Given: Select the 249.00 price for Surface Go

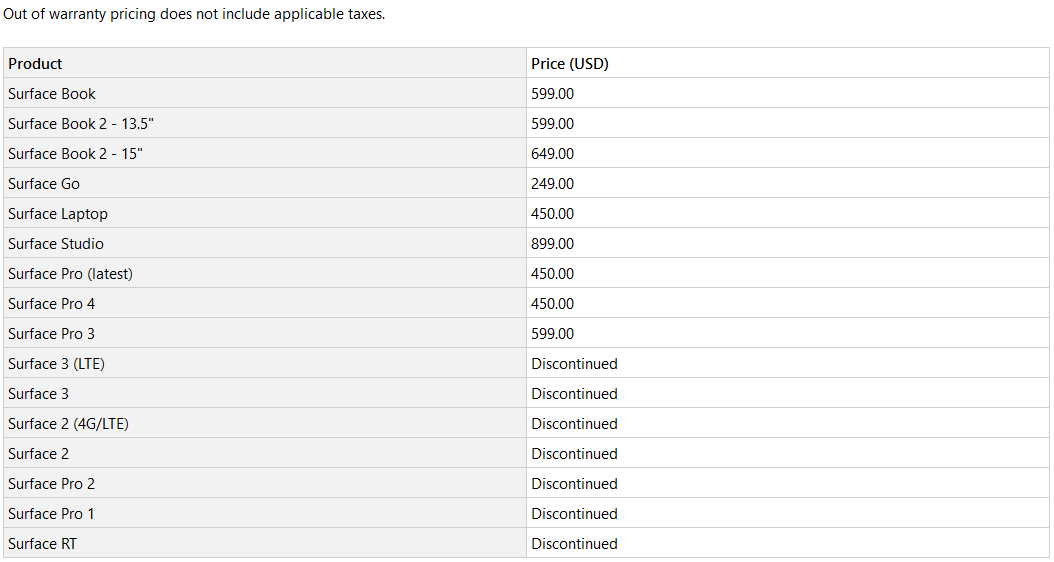Looking at the screenshot, I should pos(553,184).
